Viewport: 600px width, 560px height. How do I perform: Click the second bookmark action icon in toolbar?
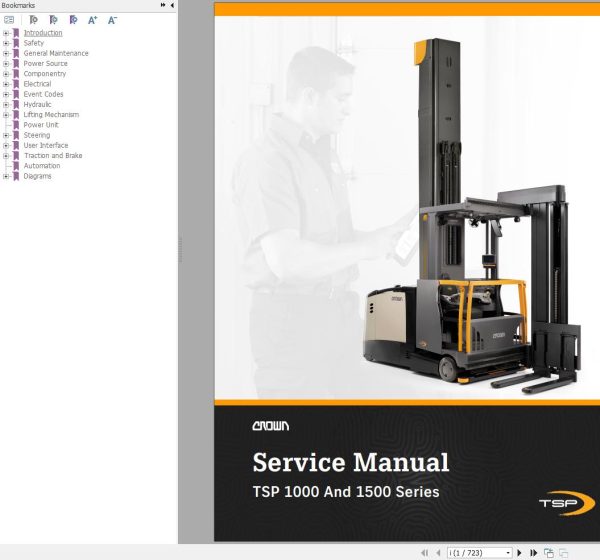(x=54, y=20)
